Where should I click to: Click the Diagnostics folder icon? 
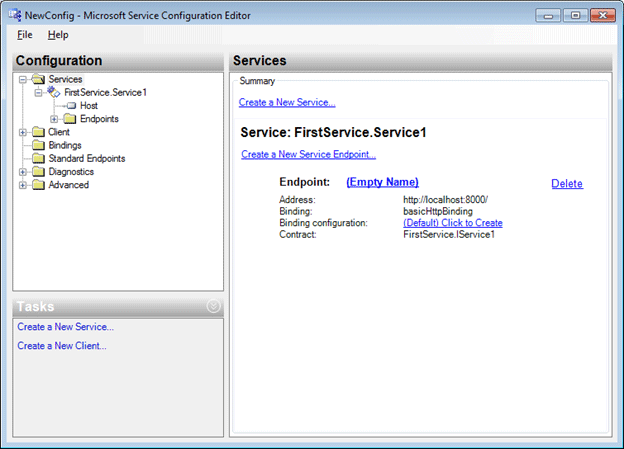pos(39,172)
